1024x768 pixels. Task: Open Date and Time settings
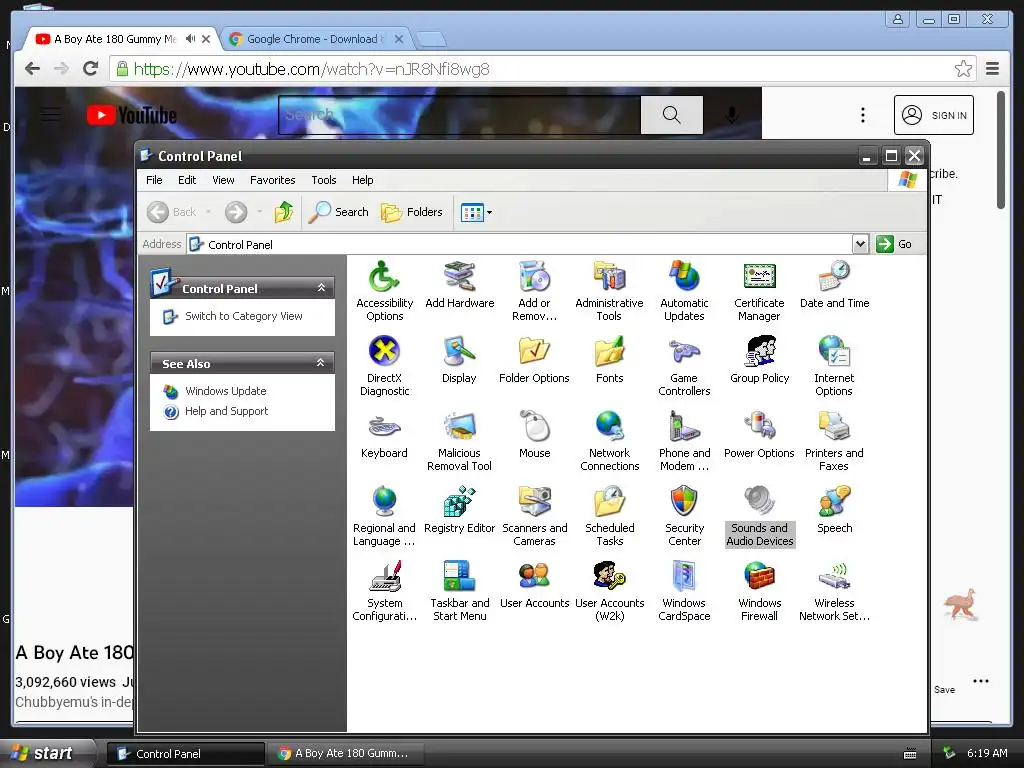(x=834, y=285)
